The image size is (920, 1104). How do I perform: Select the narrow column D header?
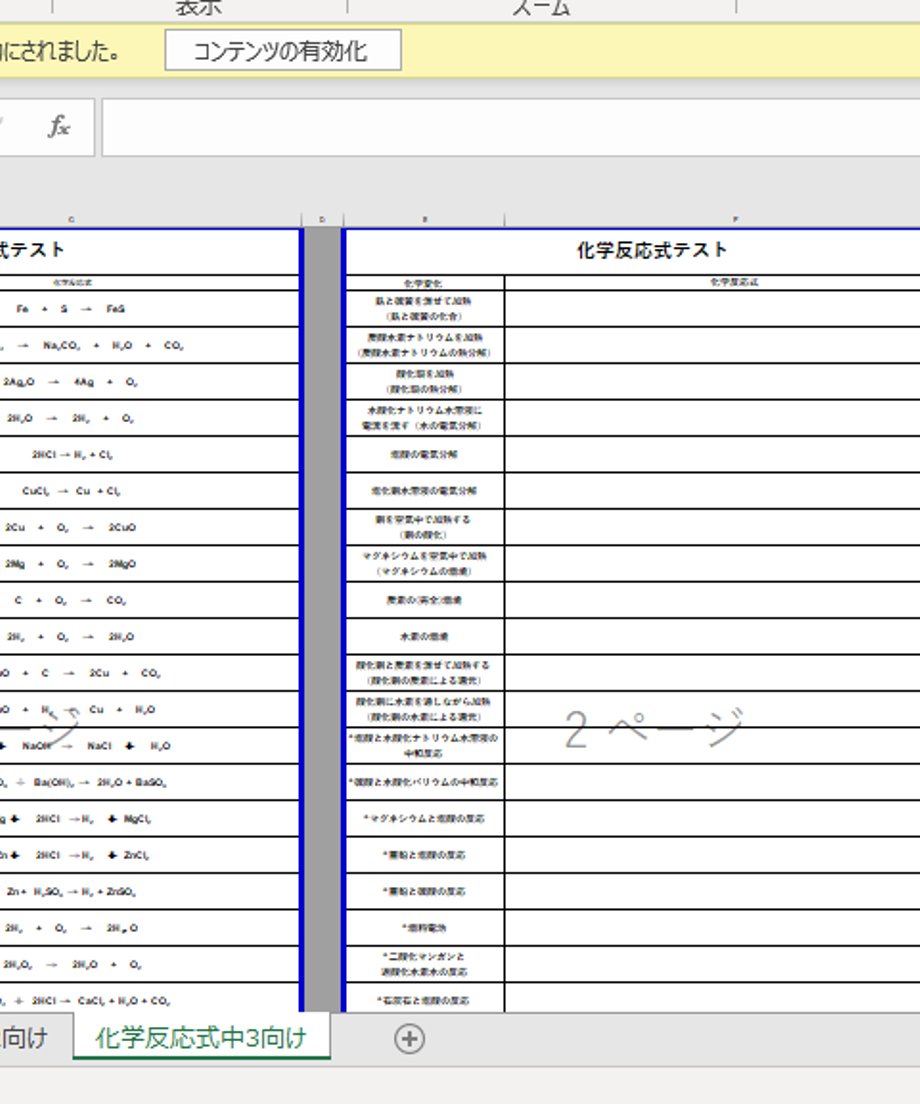point(322,220)
